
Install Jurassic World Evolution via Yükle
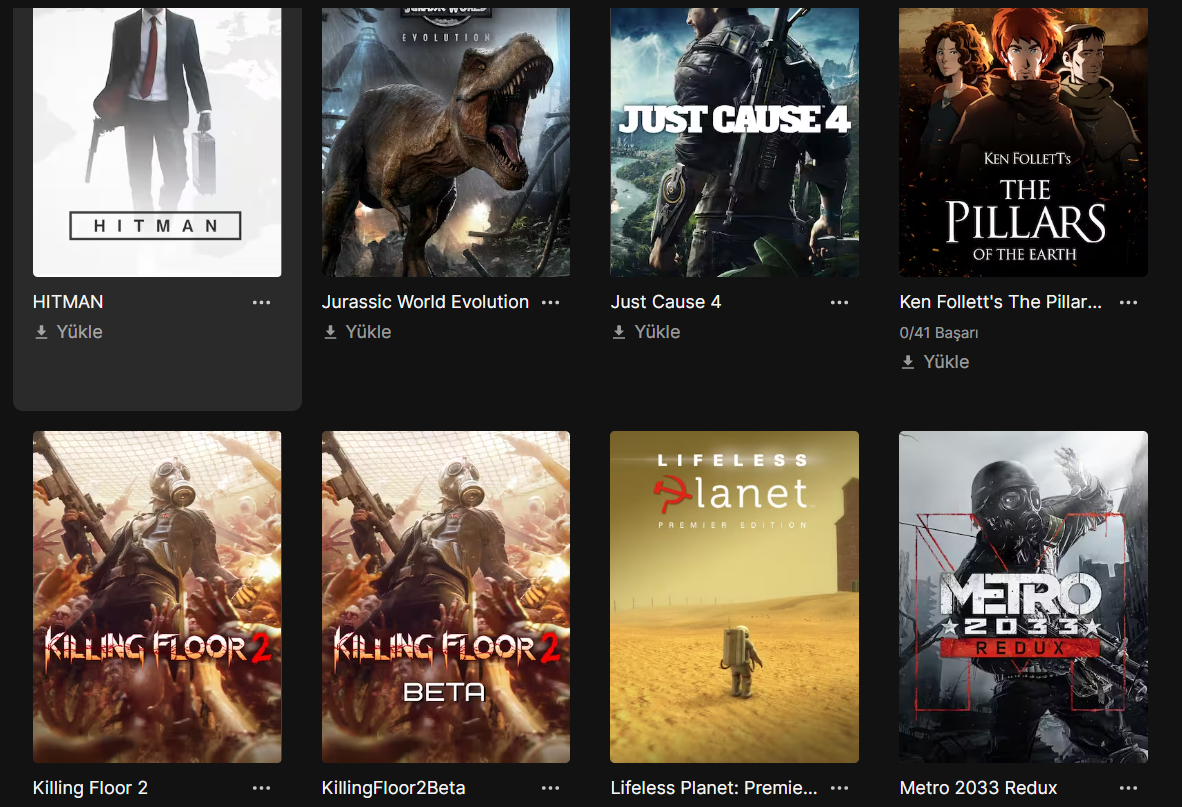357,332
